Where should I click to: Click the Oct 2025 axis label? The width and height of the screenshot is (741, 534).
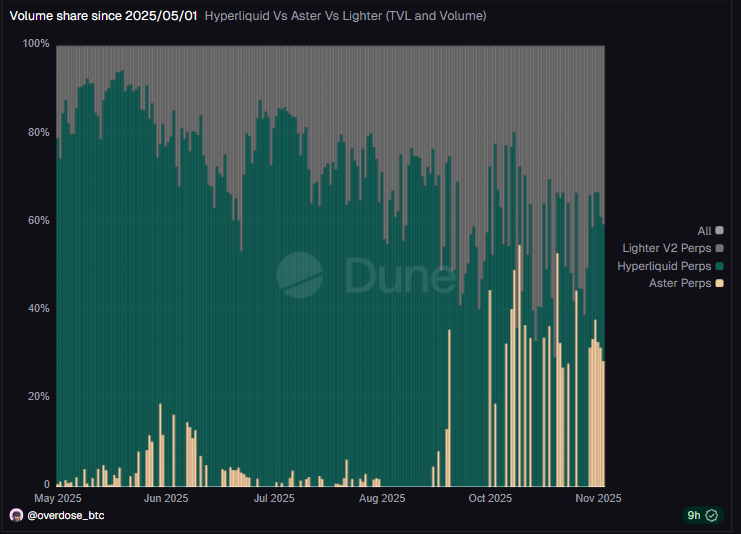click(490, 498)
